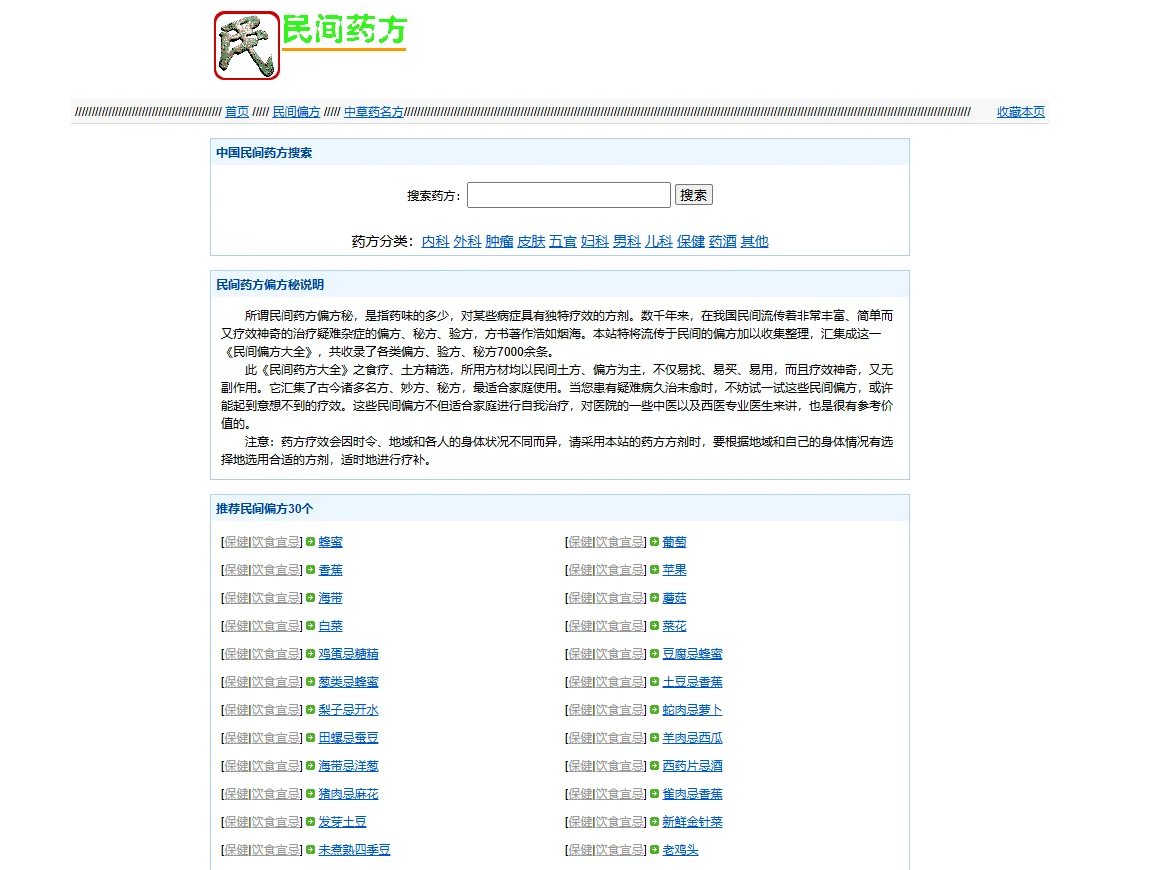Click the green arrow icon before 豆腐忌蜂蜜

654,654
